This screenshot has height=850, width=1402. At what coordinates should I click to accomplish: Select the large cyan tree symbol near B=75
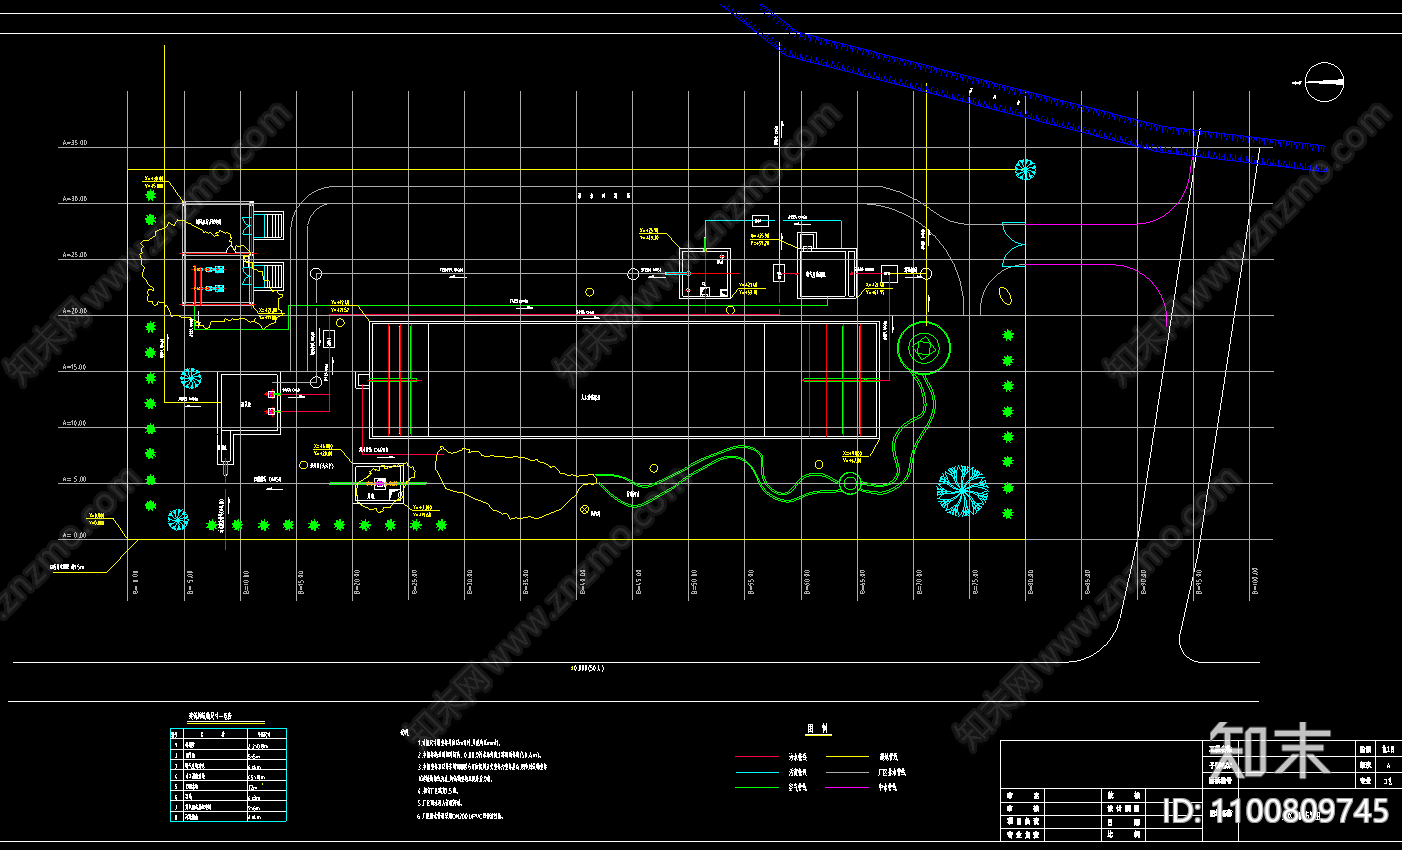pos(962,491)
